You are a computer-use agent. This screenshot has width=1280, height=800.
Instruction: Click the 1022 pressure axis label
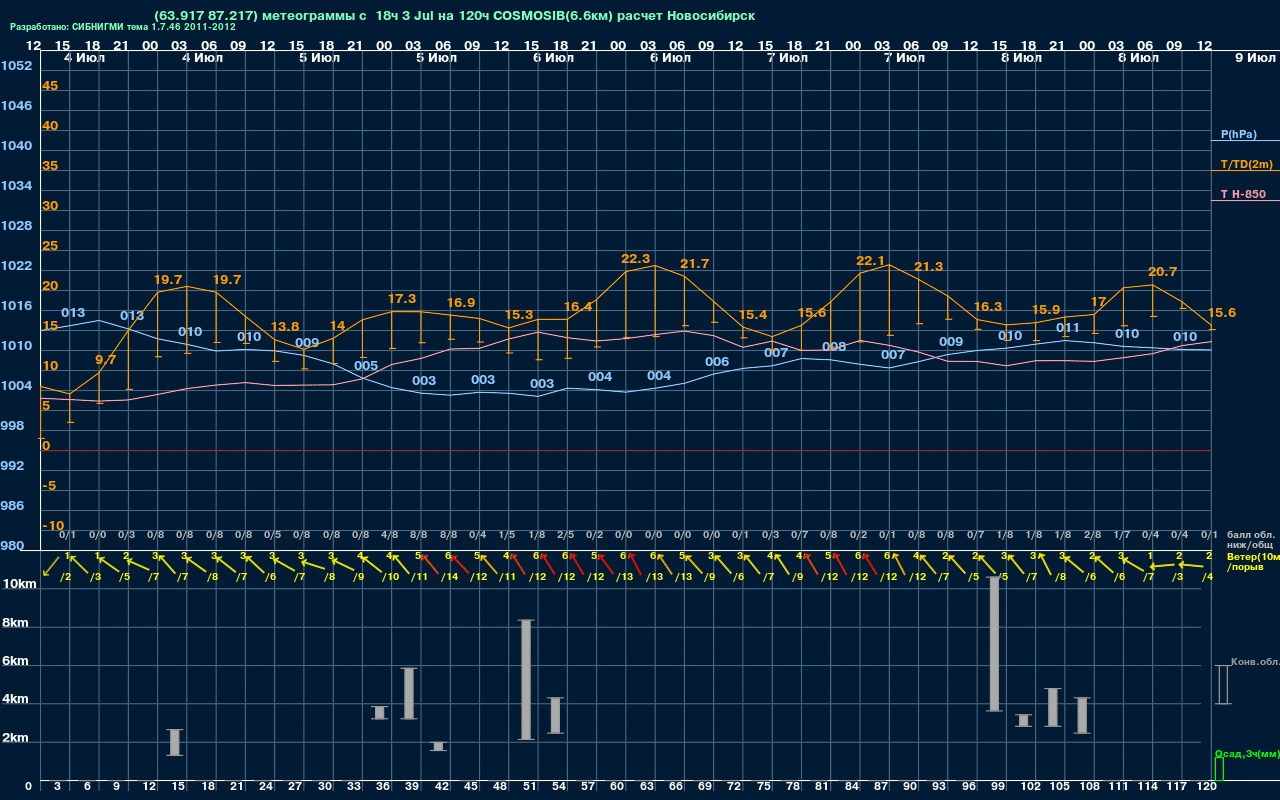coord(16,266)
